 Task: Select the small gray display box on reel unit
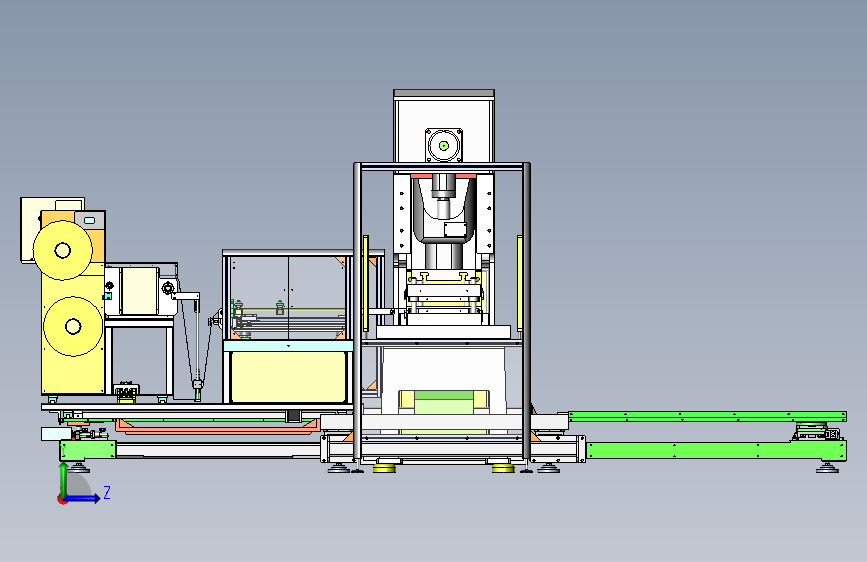(x=90, y=220)
